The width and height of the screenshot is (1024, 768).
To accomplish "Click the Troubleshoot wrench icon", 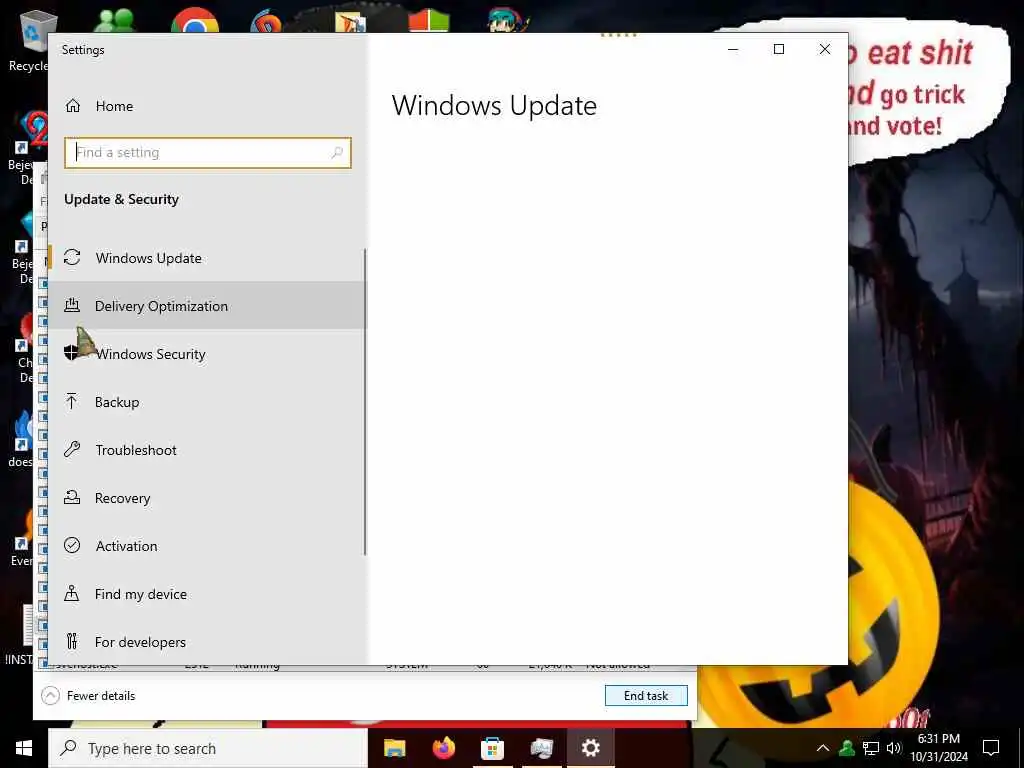I will 72,449.
